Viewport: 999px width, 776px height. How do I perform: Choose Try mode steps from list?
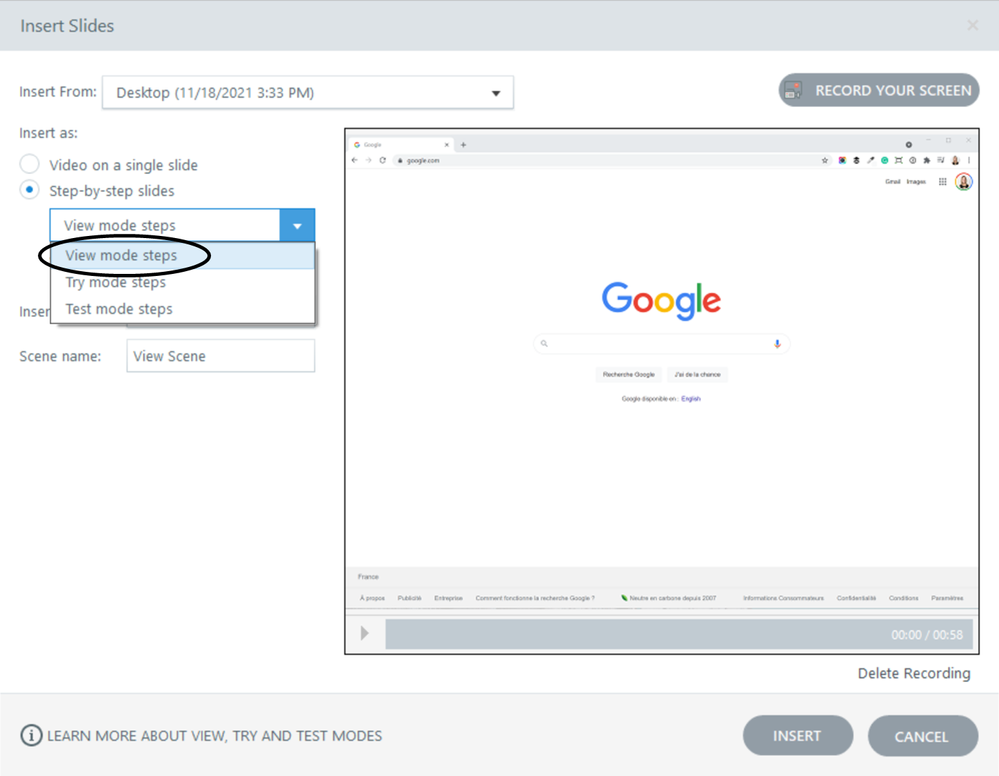tap(183, 282)
